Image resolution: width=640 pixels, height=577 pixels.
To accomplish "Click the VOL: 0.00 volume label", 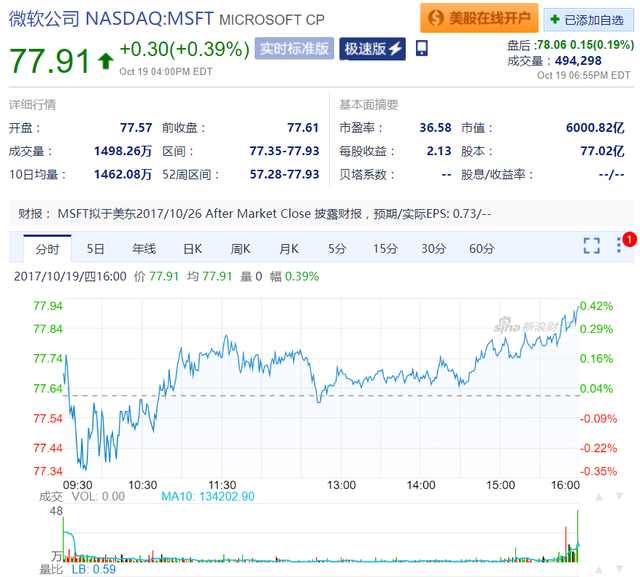I will pos(98,497).
